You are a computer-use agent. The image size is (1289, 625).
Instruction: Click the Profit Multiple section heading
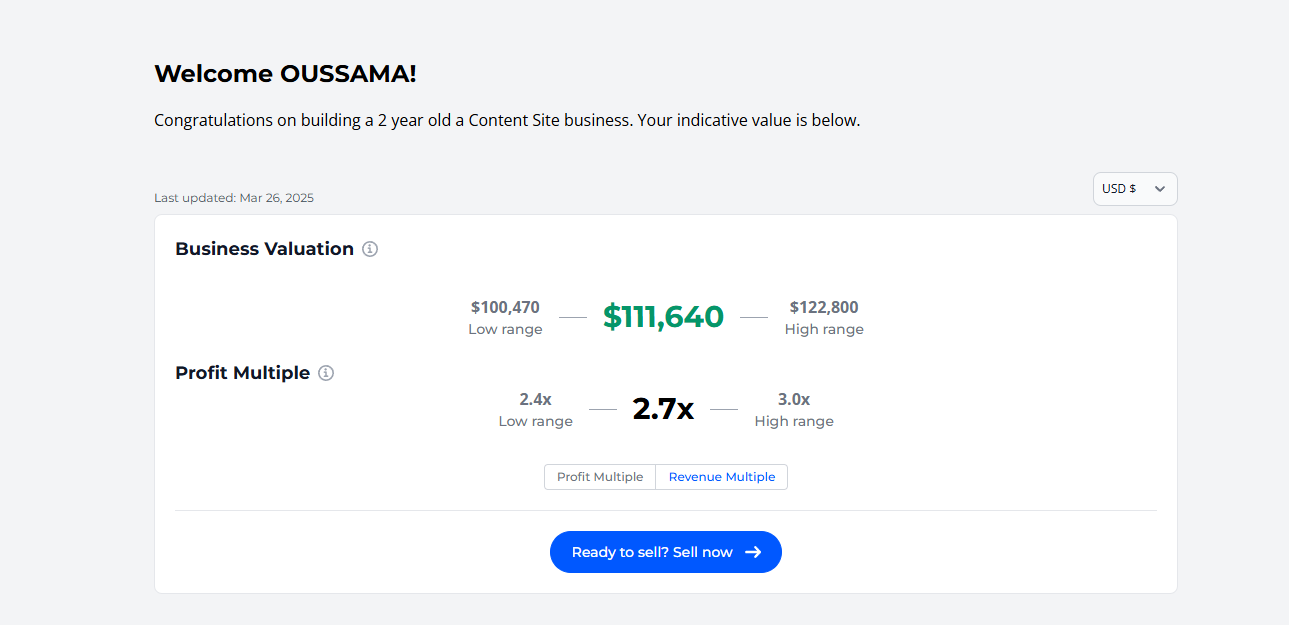(242, 373)
